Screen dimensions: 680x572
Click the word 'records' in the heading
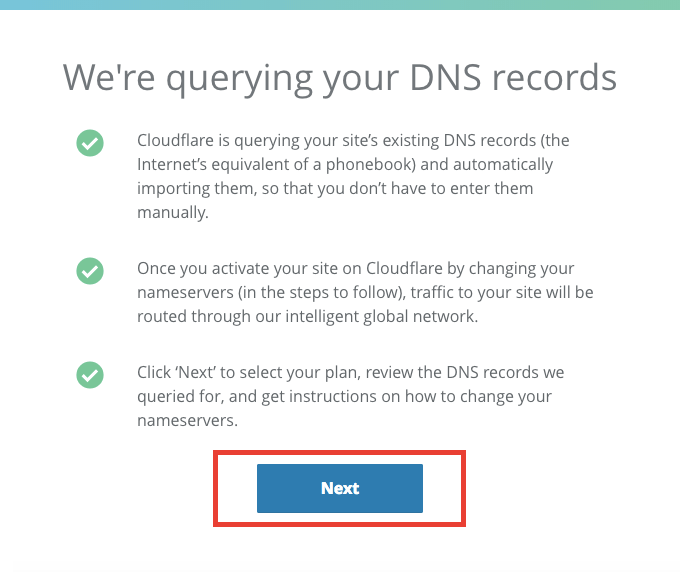(x=554, y=77)
